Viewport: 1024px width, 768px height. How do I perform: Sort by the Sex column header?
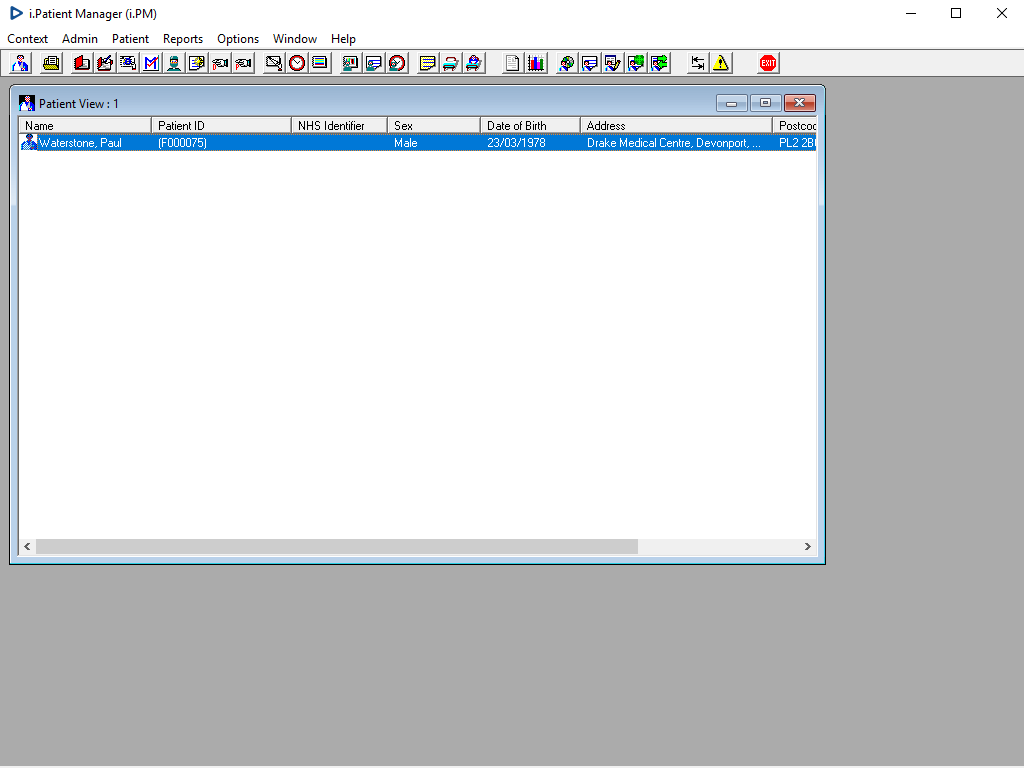(x=434, y=125)
